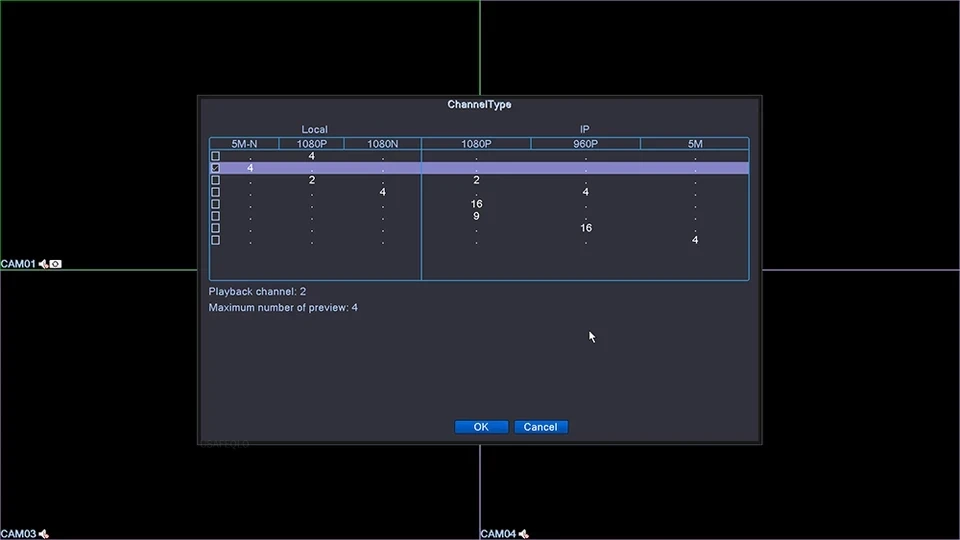Dismiss the ChannelType dialog with Cancel
960x540 pixels.
click(x=541, y=427)
